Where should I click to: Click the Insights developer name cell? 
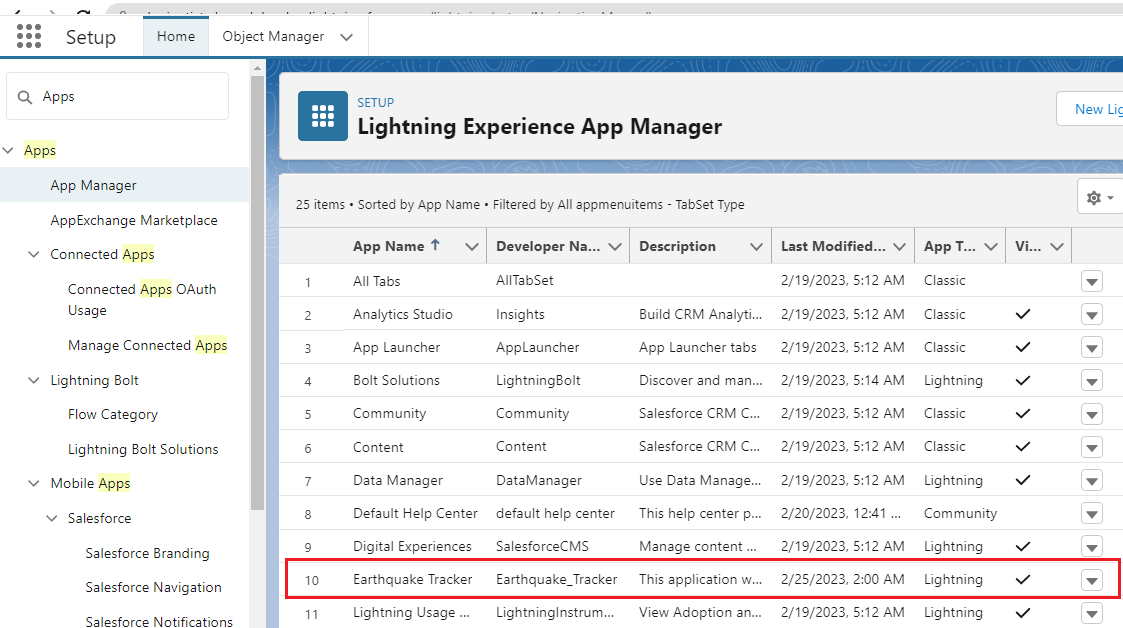520,314
